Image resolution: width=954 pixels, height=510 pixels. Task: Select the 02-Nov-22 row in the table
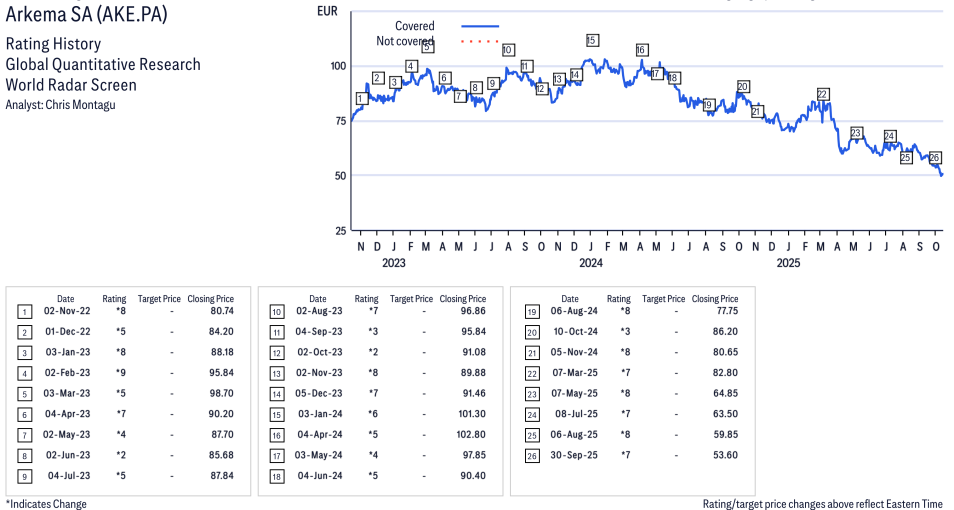[x=128, y=312]
